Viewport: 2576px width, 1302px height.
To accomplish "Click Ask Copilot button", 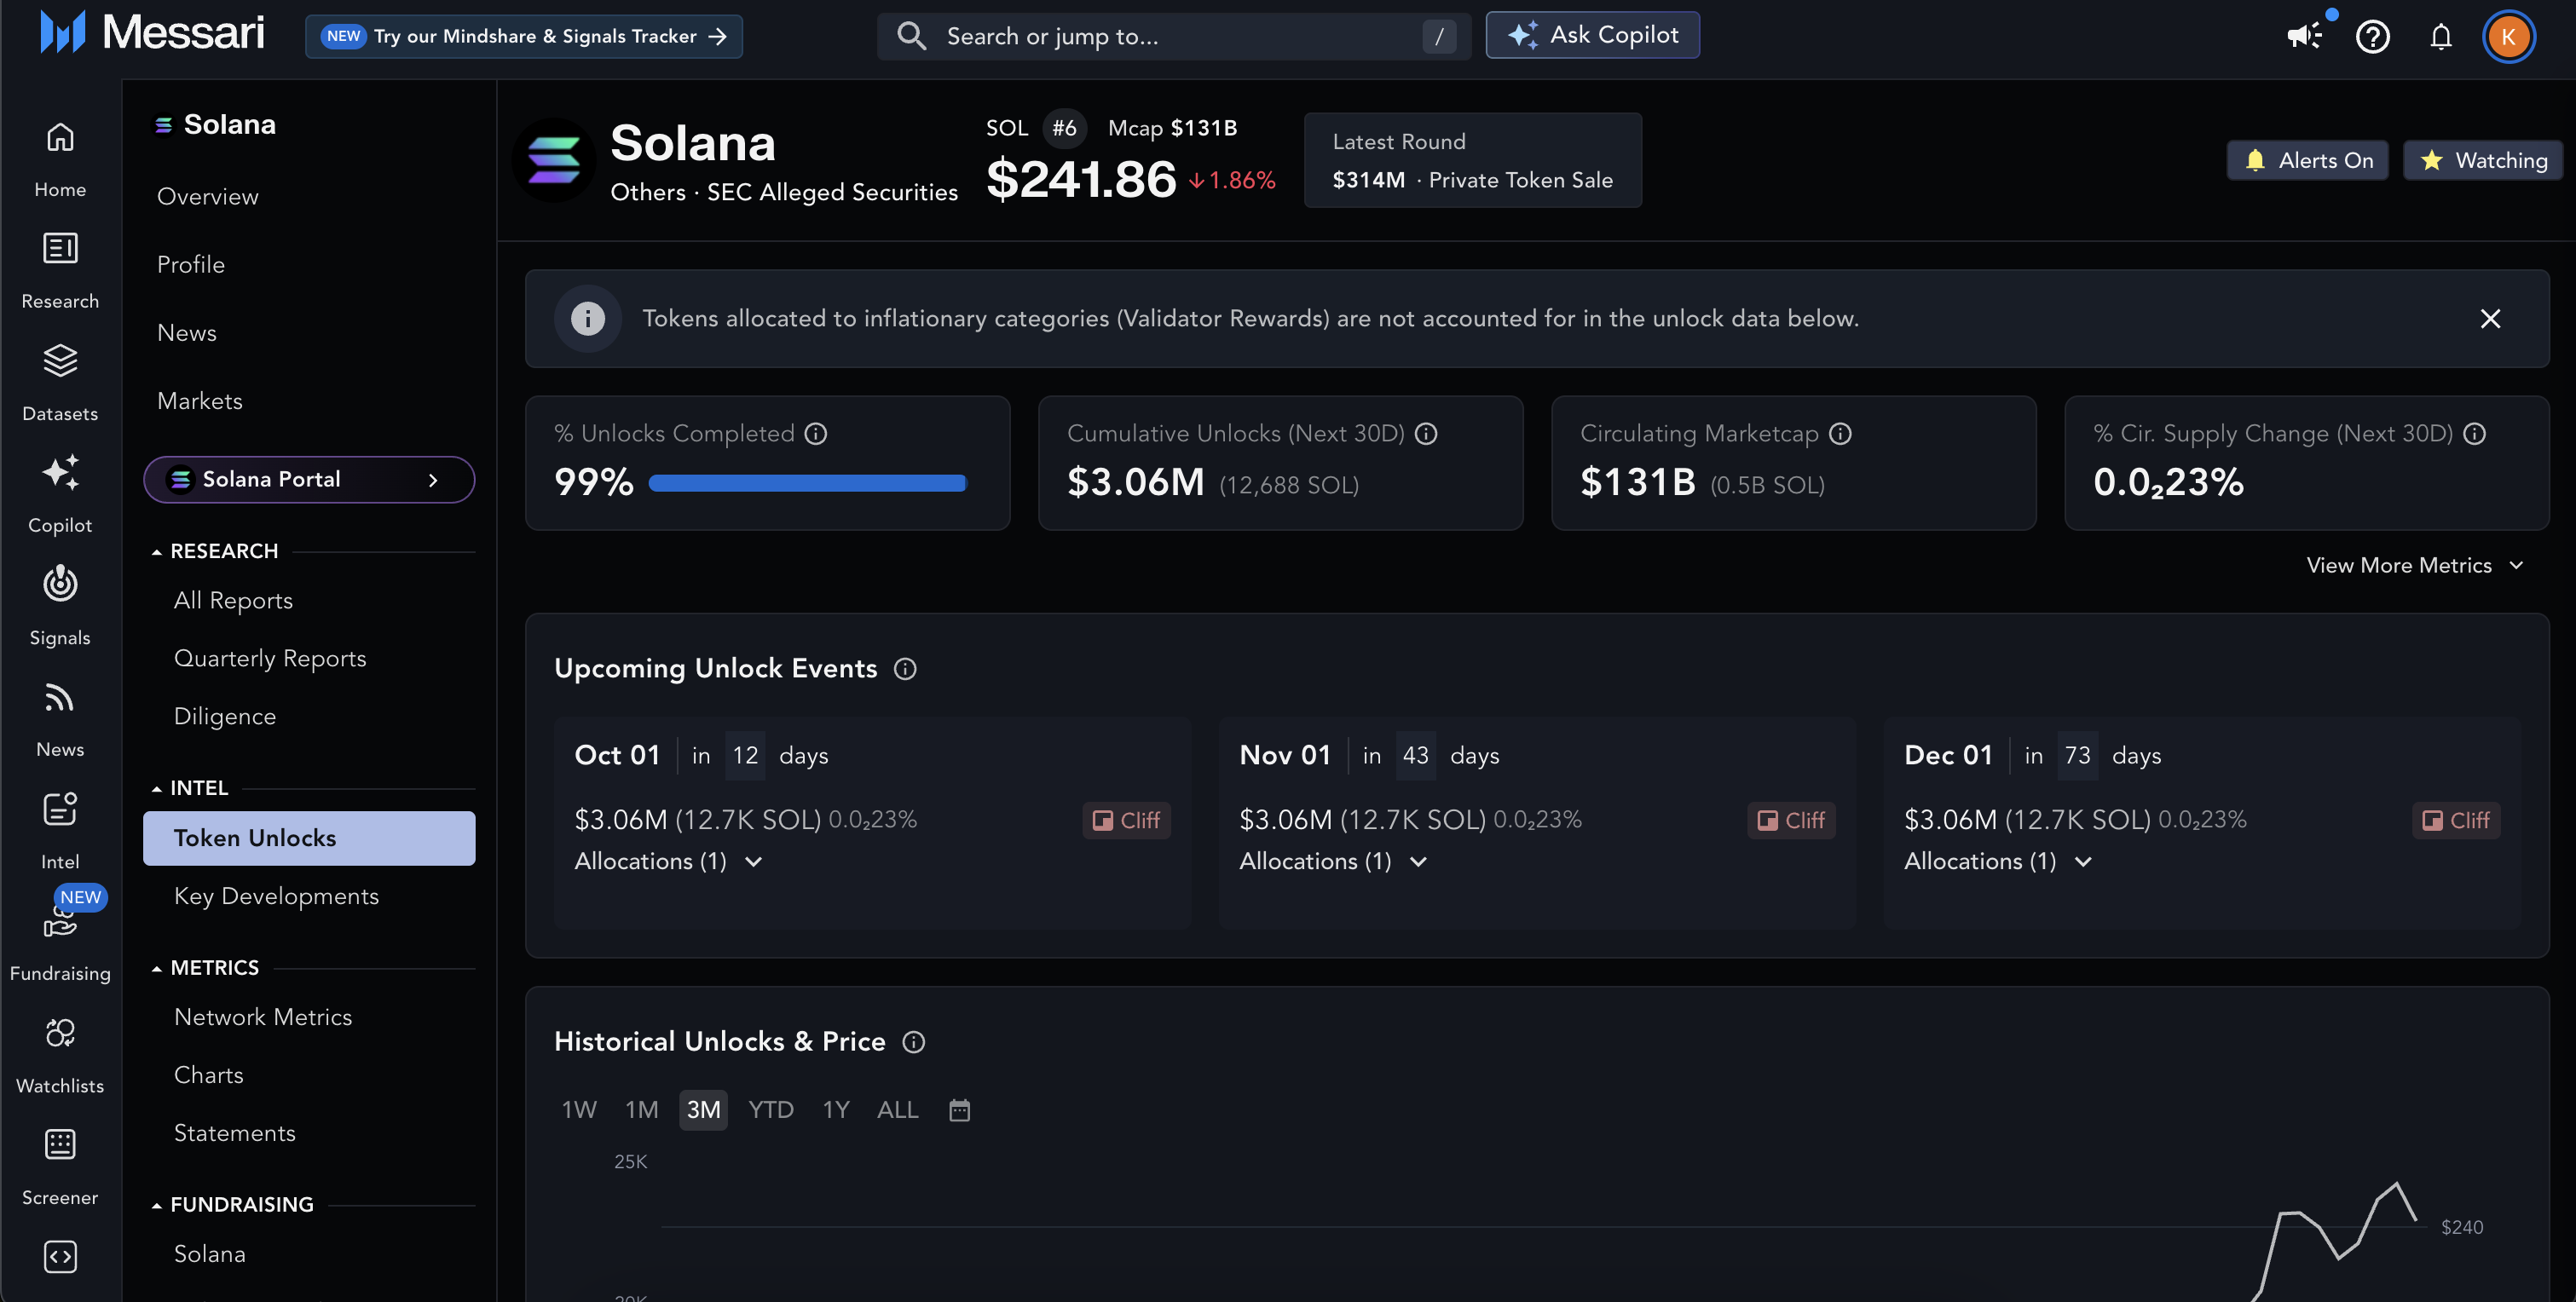I will [1592, 36].
